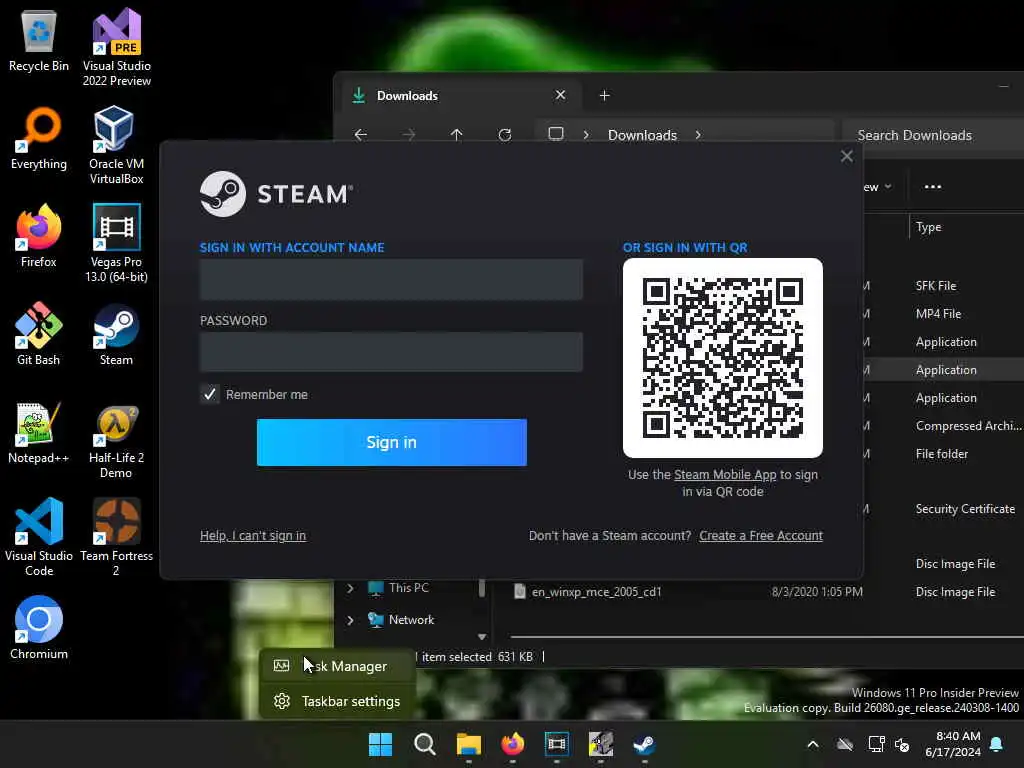The height and width of the screenshot is (768, 1024).
Task: Expand This PC in navigation pane
Action: click(x=351, y=588)
